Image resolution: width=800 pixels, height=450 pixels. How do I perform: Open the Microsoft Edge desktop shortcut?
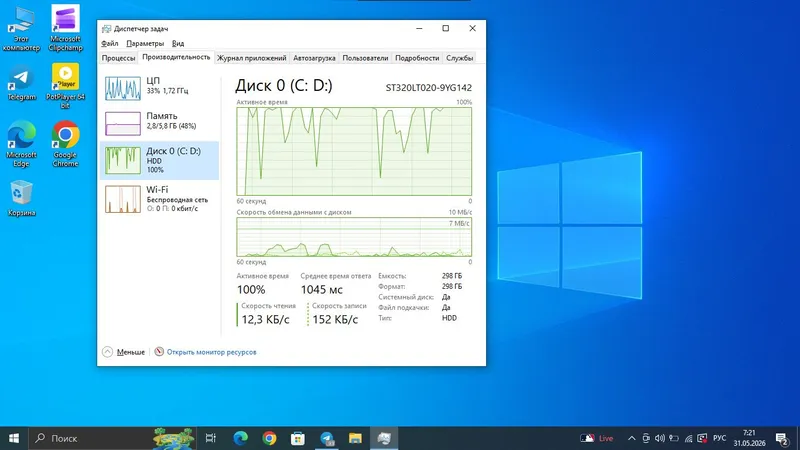[x=21, y=144]
